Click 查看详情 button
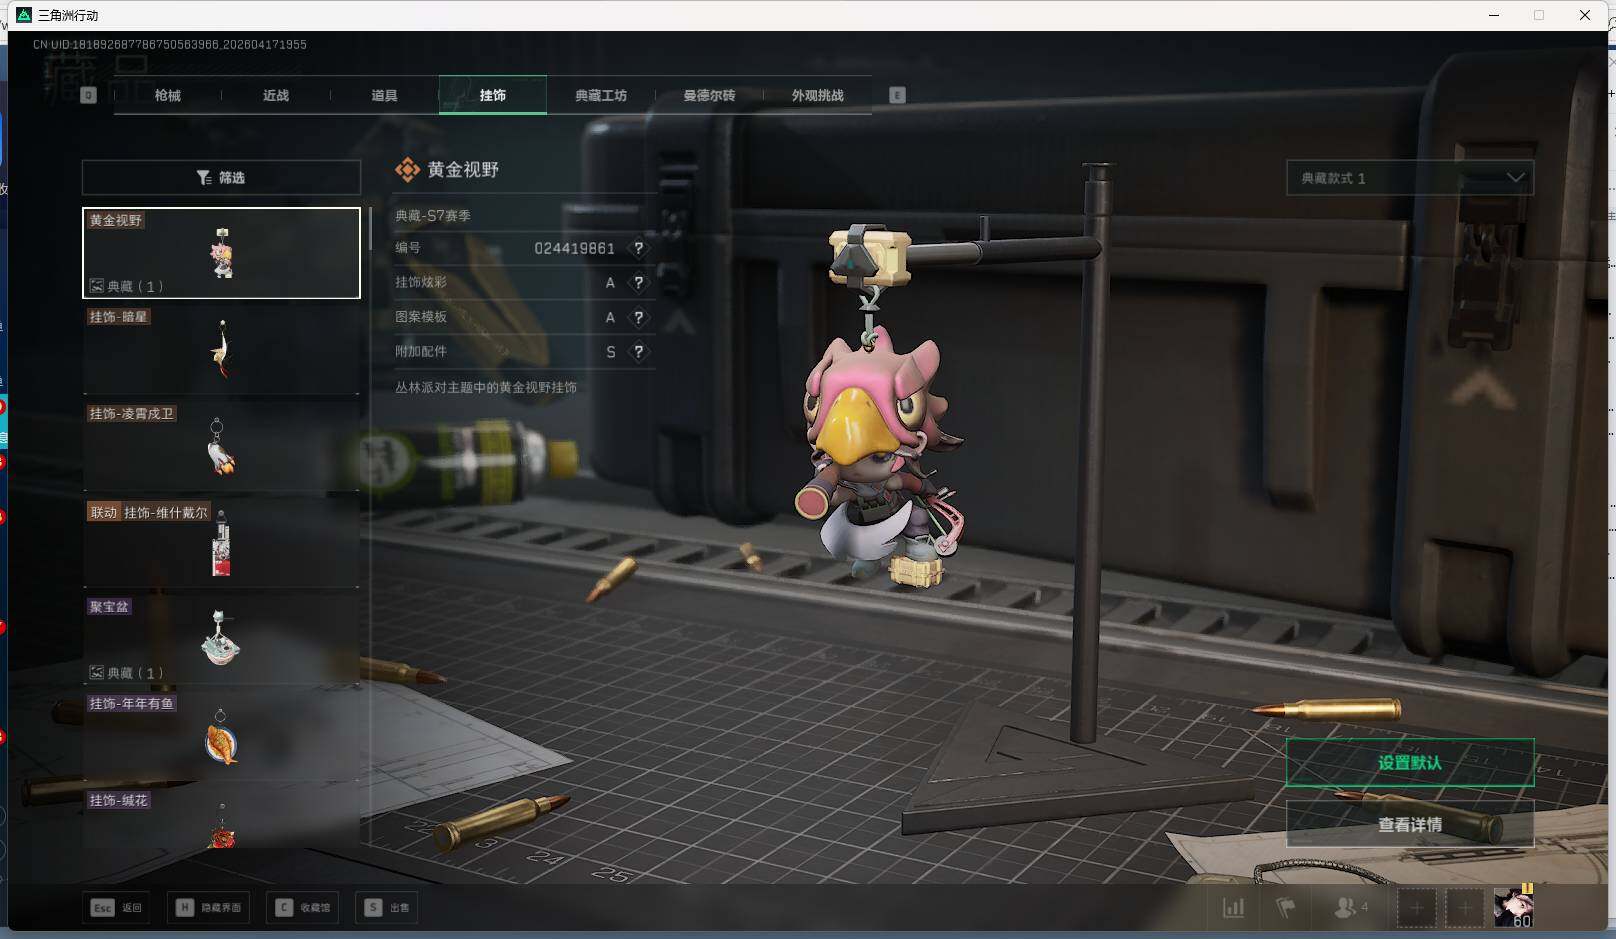1616x939 pixels. 1410,824
